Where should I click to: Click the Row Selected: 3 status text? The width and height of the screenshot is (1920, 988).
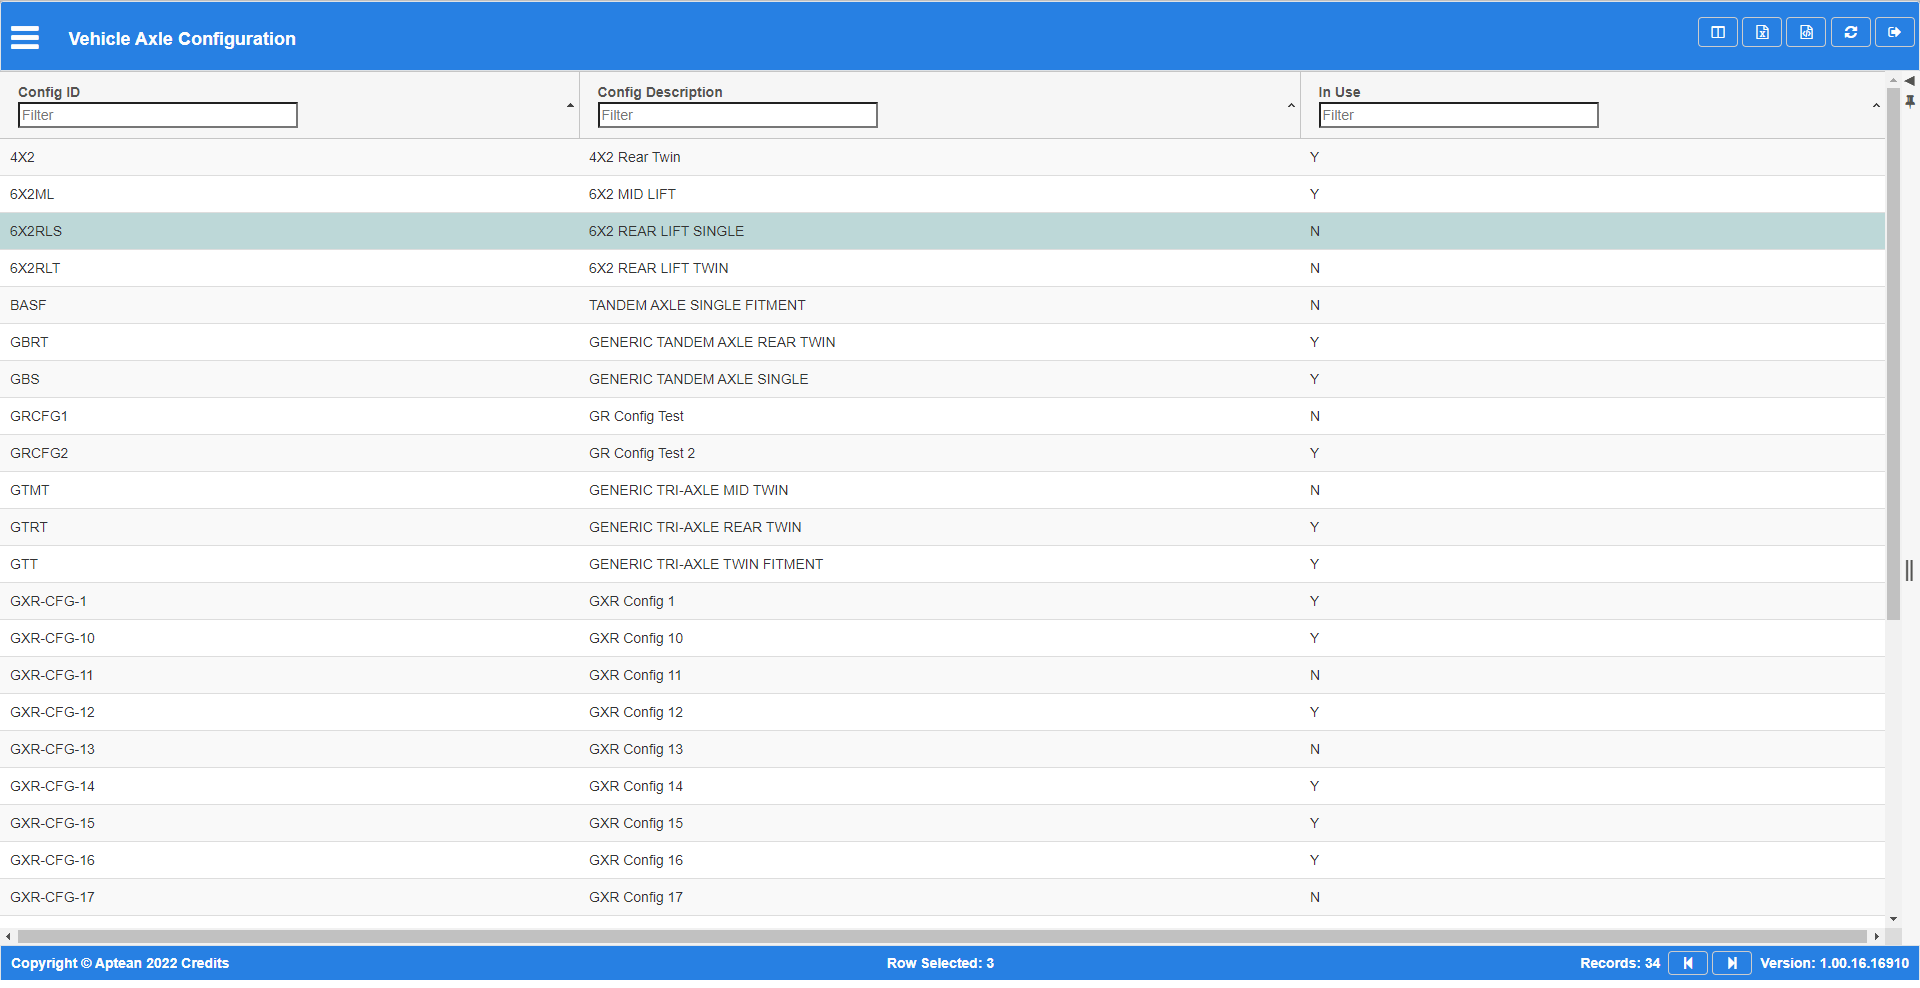(940, 963)
